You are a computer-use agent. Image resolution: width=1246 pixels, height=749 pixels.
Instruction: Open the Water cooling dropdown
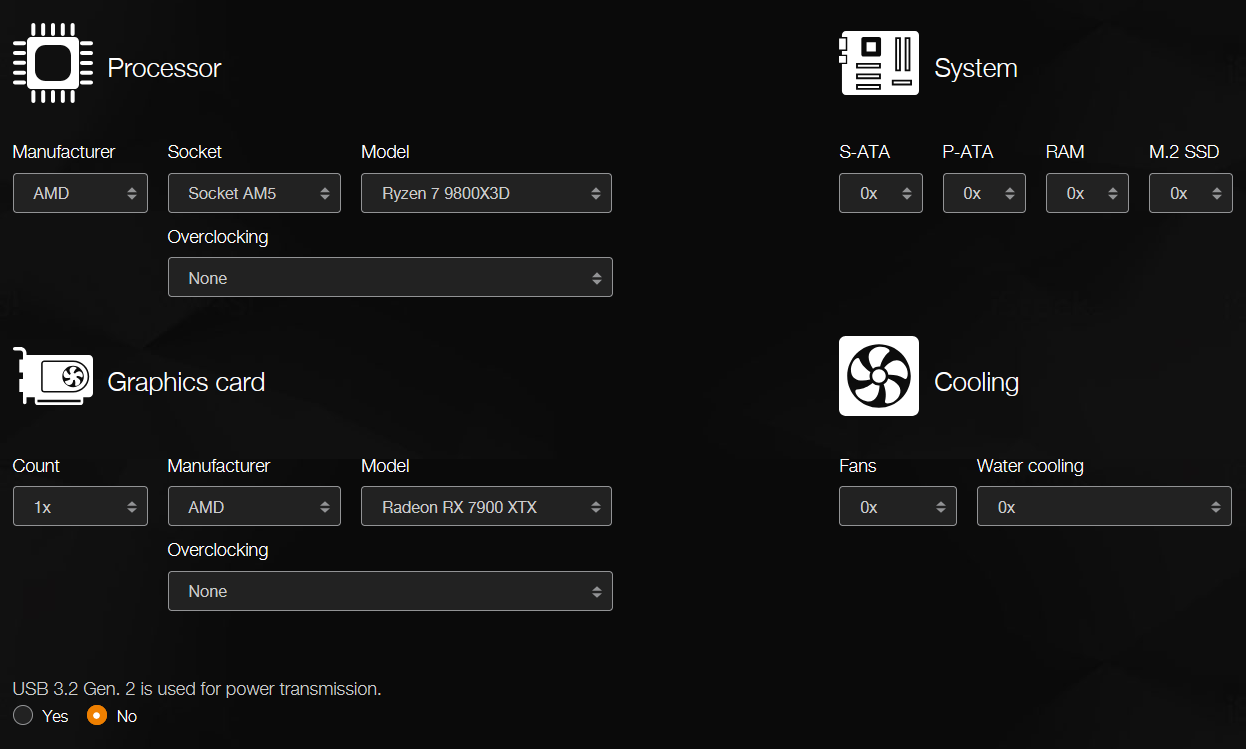coord(1104,507)
